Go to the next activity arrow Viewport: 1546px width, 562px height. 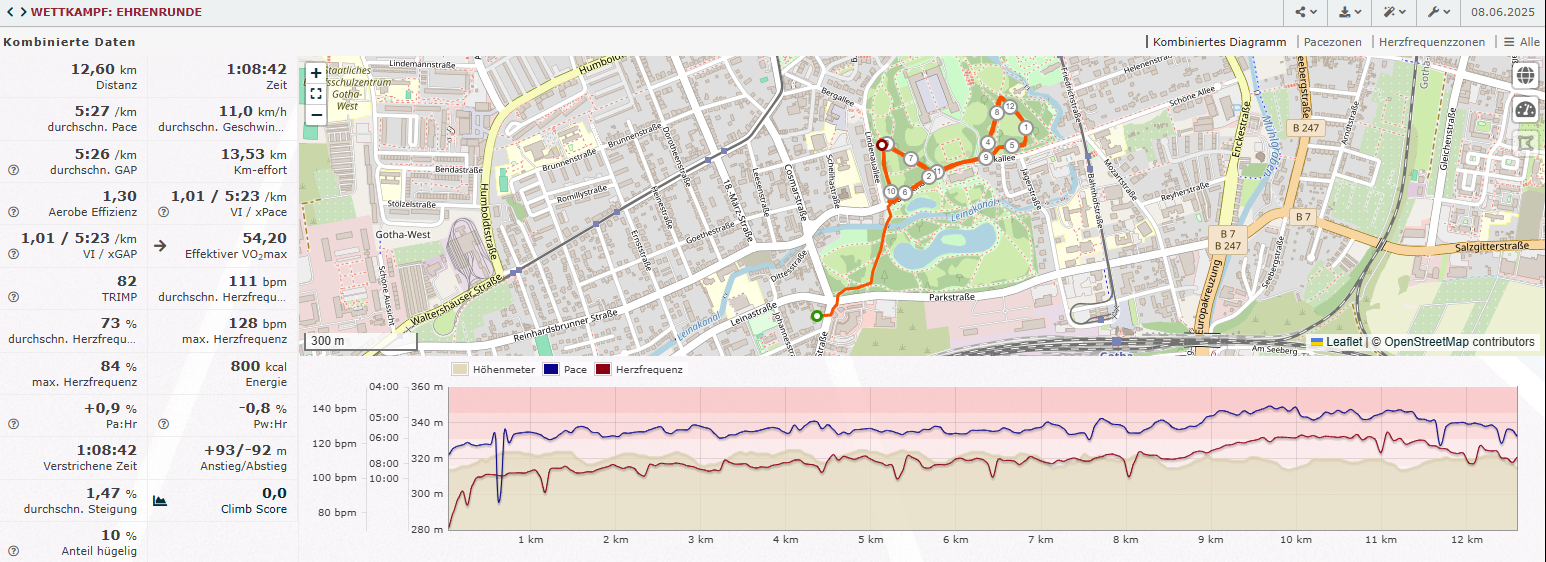click(21, 12)
